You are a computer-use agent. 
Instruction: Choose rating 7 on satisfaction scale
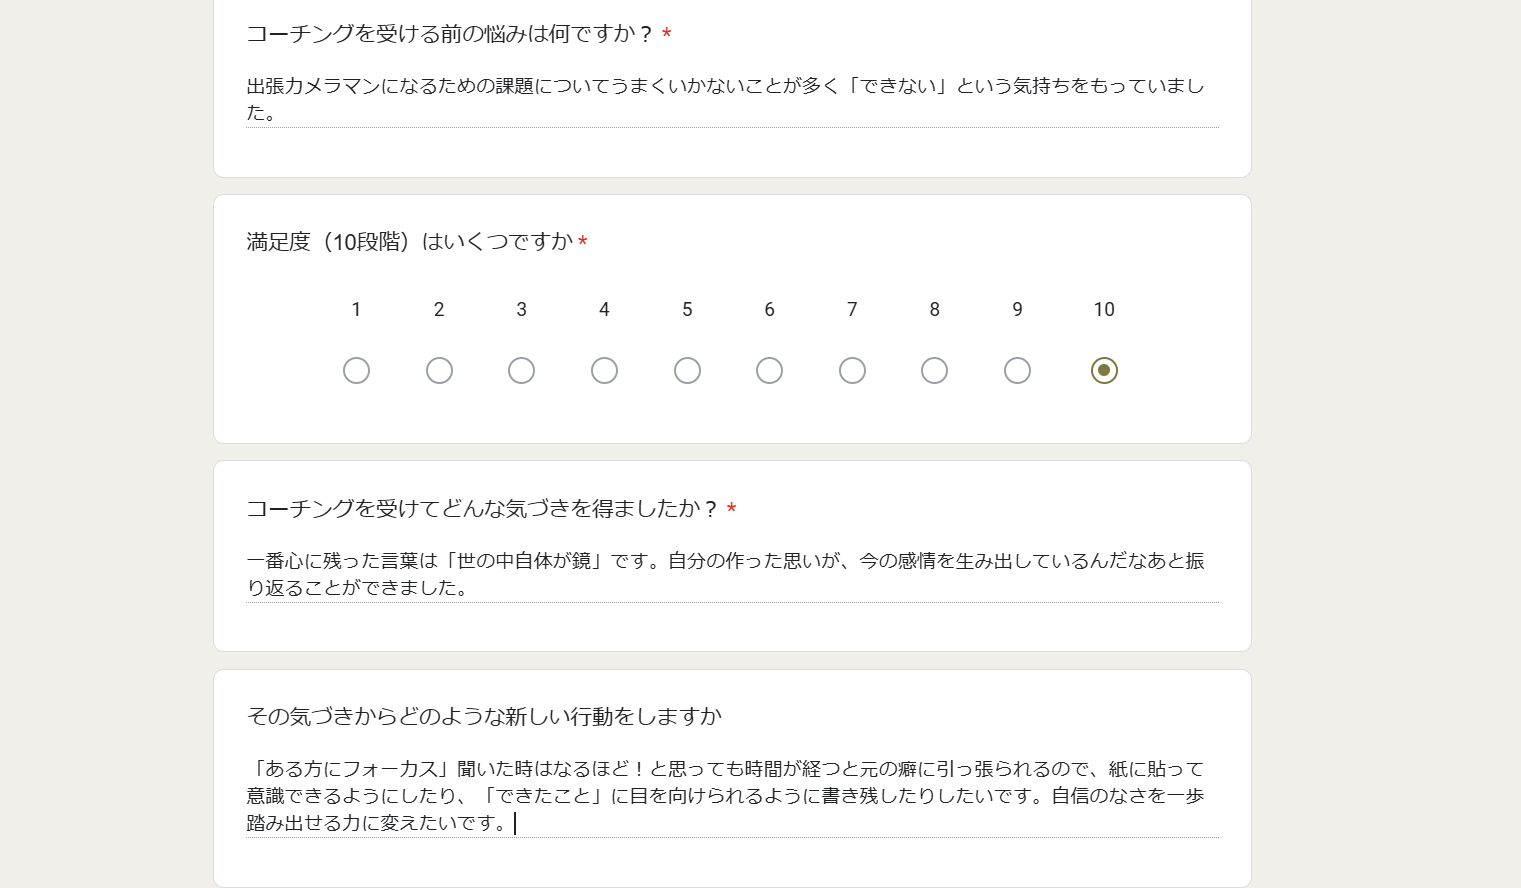[x=852, y=371]
